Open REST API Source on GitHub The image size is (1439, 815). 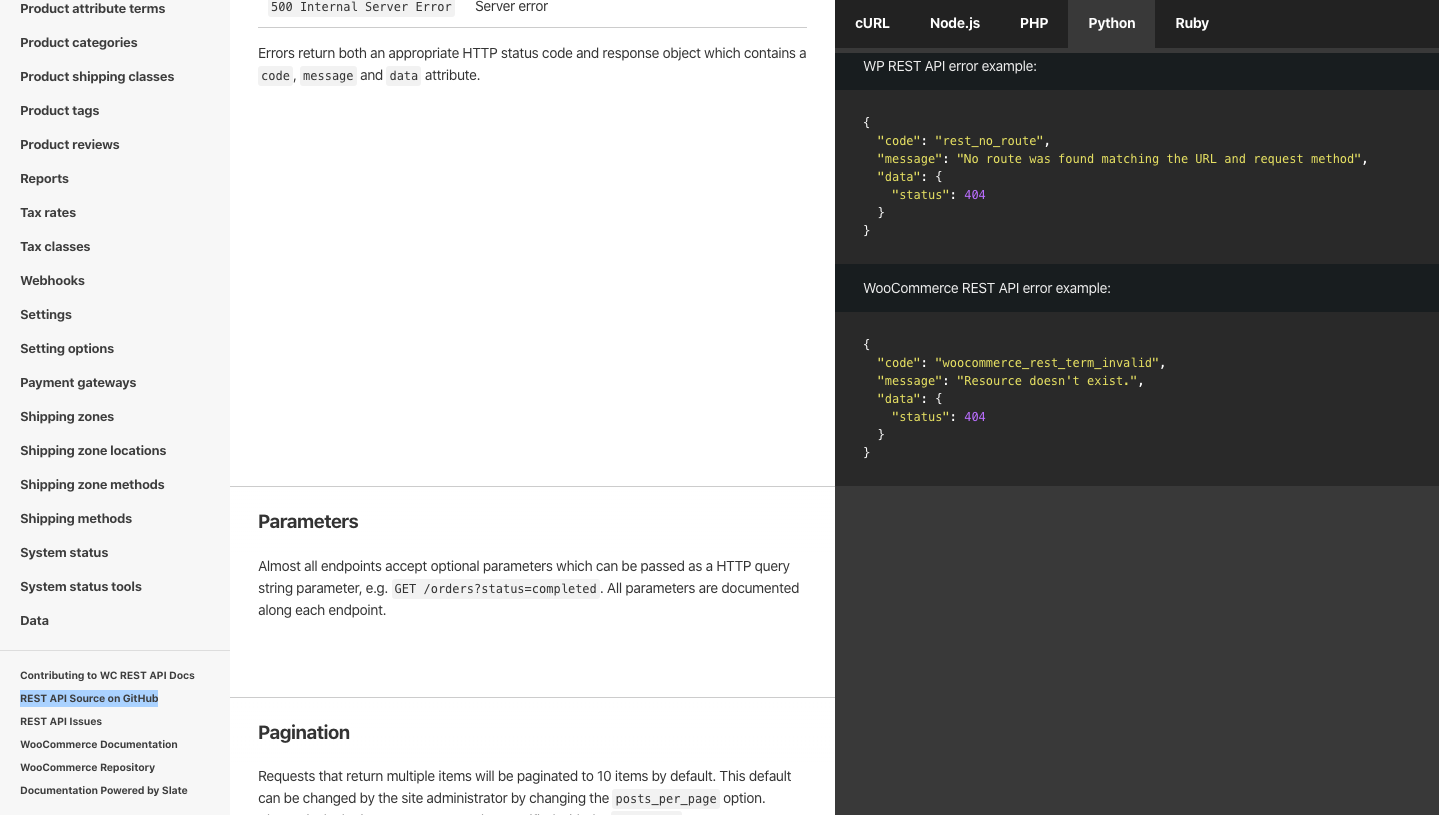point(88,698)
